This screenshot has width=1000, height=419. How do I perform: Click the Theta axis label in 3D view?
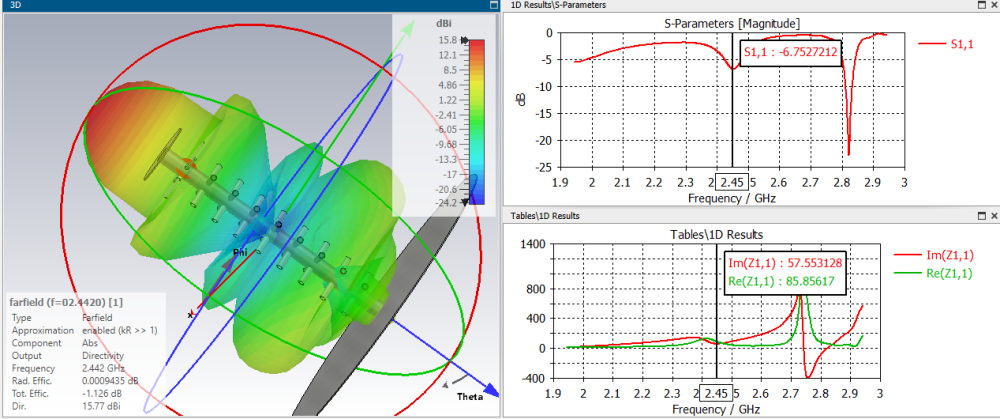(x=470, y=397)
